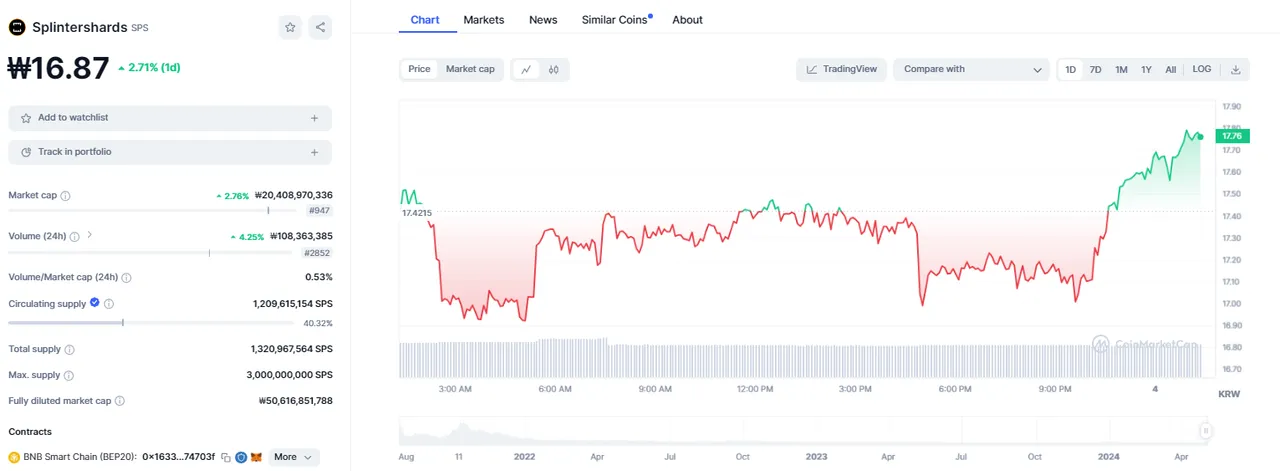Expand Volume (24h) chevron arrow
The image size is (1280, 471).
(90, 235)
